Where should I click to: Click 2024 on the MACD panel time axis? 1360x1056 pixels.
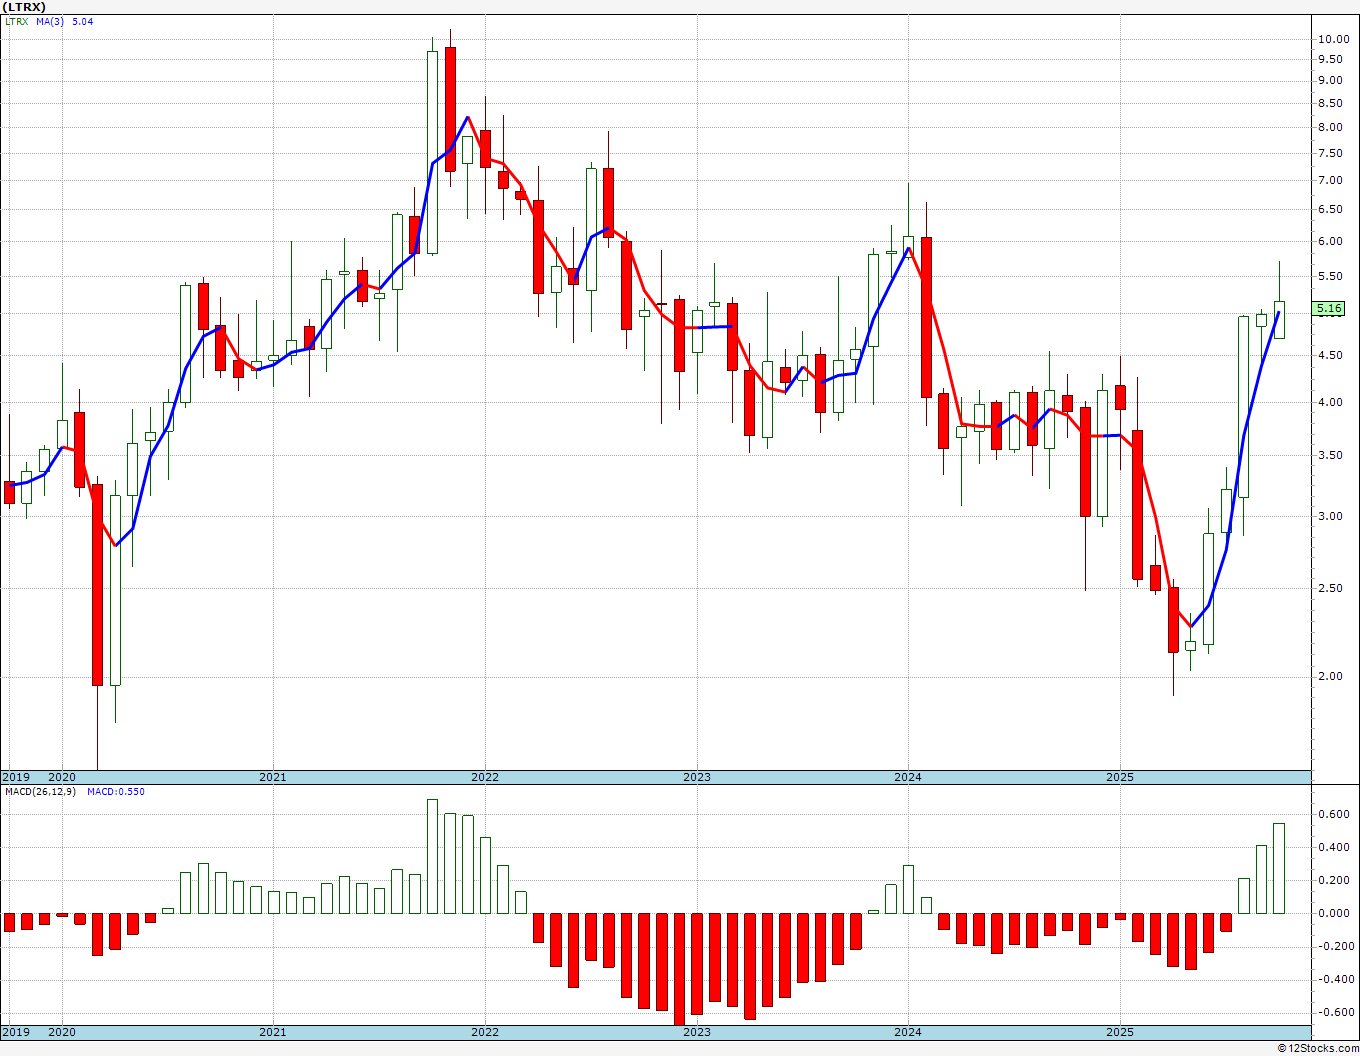point(908,1032)
